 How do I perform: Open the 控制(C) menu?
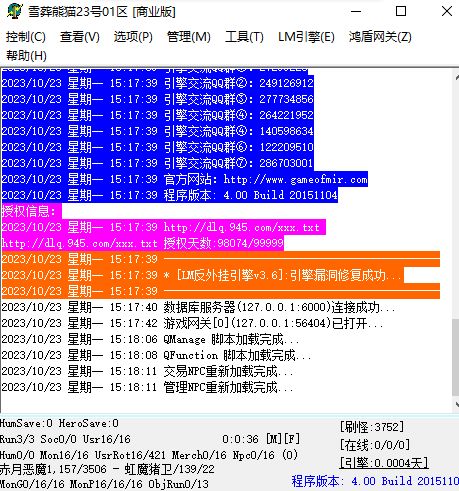click(x=26, y=37)
